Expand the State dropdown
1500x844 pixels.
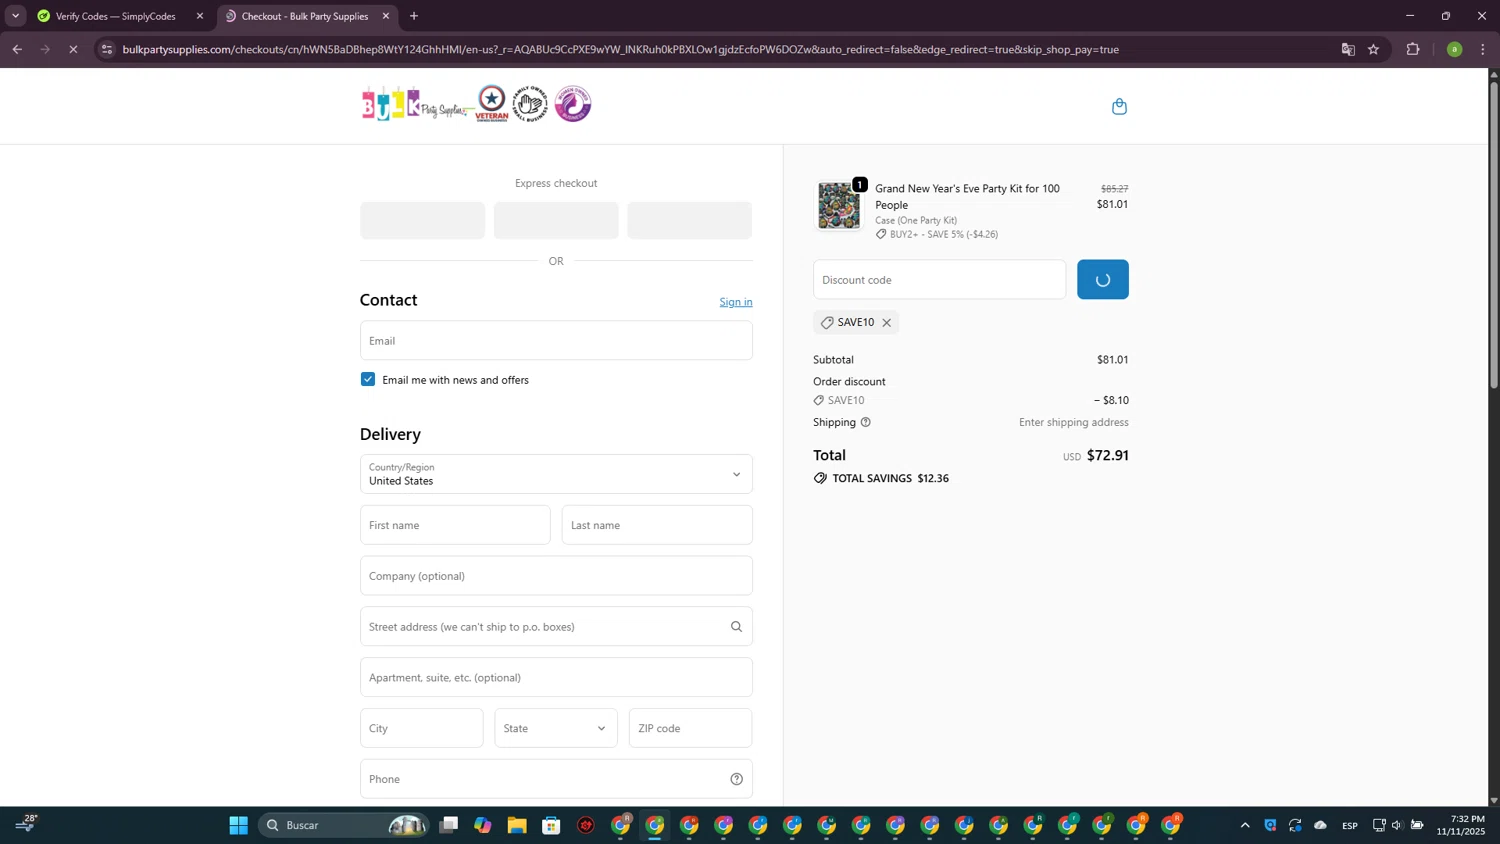pyautogui.click(x=556, y=728)
